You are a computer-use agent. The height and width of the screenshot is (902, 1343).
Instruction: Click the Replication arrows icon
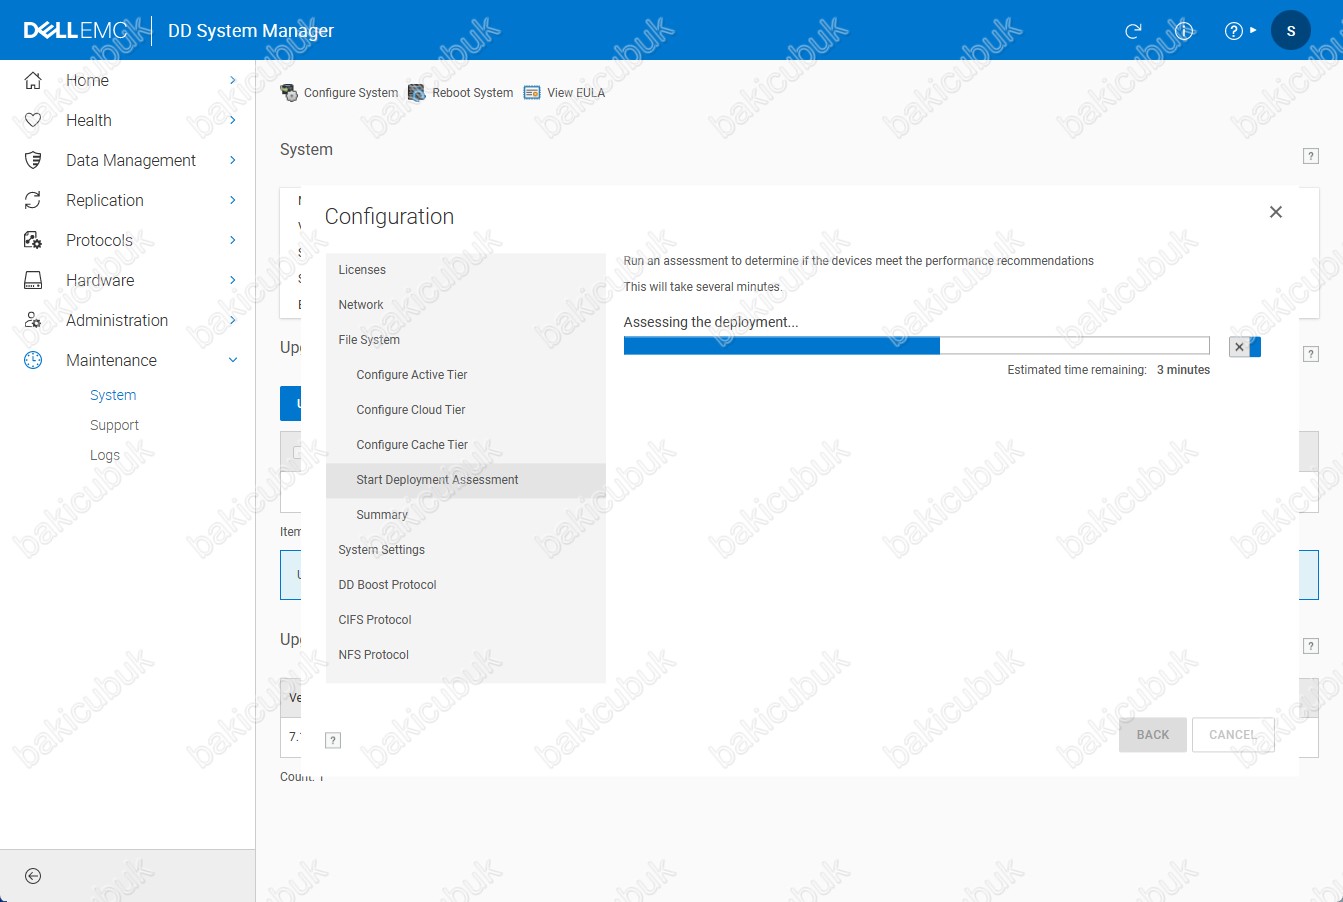[x=33, y=200]
